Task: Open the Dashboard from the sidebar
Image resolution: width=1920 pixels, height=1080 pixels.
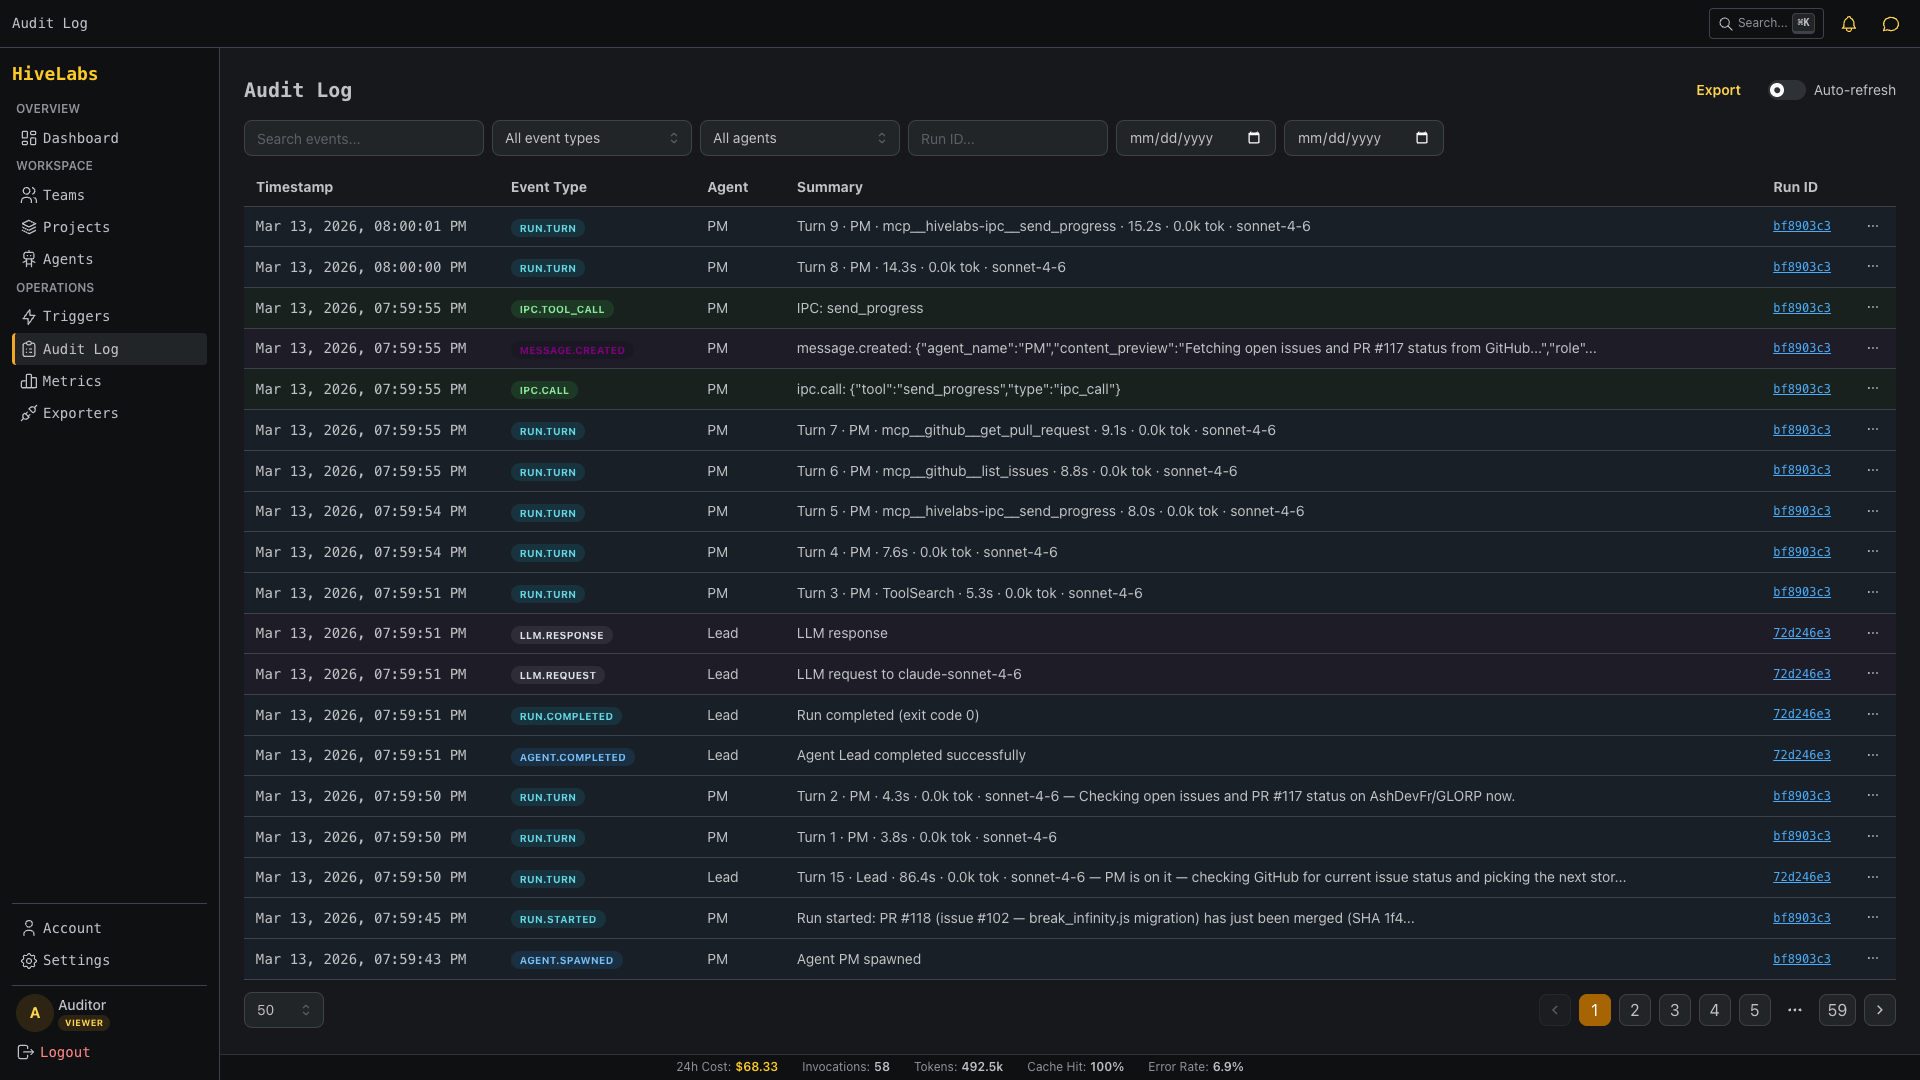Action: pyautogui.click(x=80, y=138)
